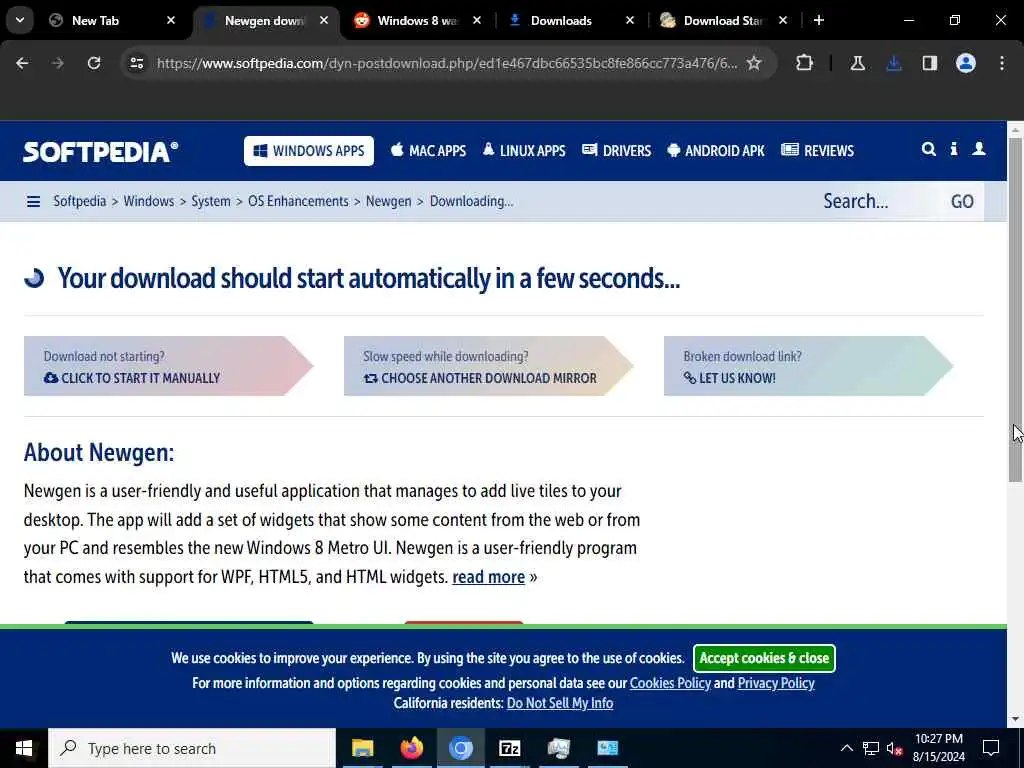This screenshot has width=1024, height=768.
Task: Open 7-Zip from the taskbar
Action: 509,748
